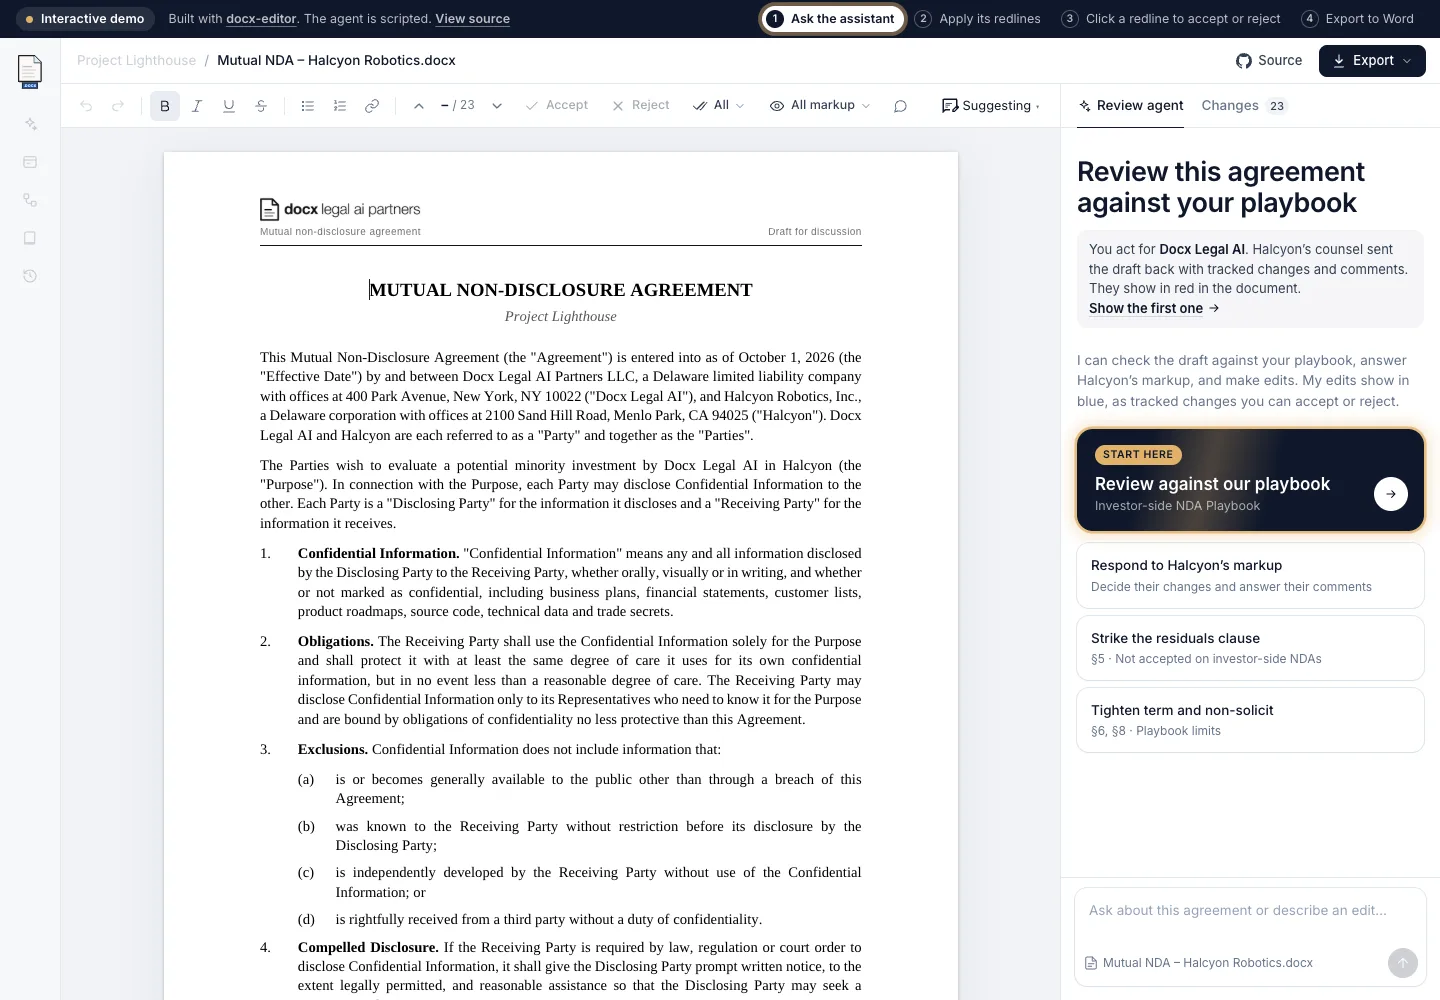Viewport: 1440px width, 1000px height.
Task: Click the Reject change button
Action: point(641,106)
